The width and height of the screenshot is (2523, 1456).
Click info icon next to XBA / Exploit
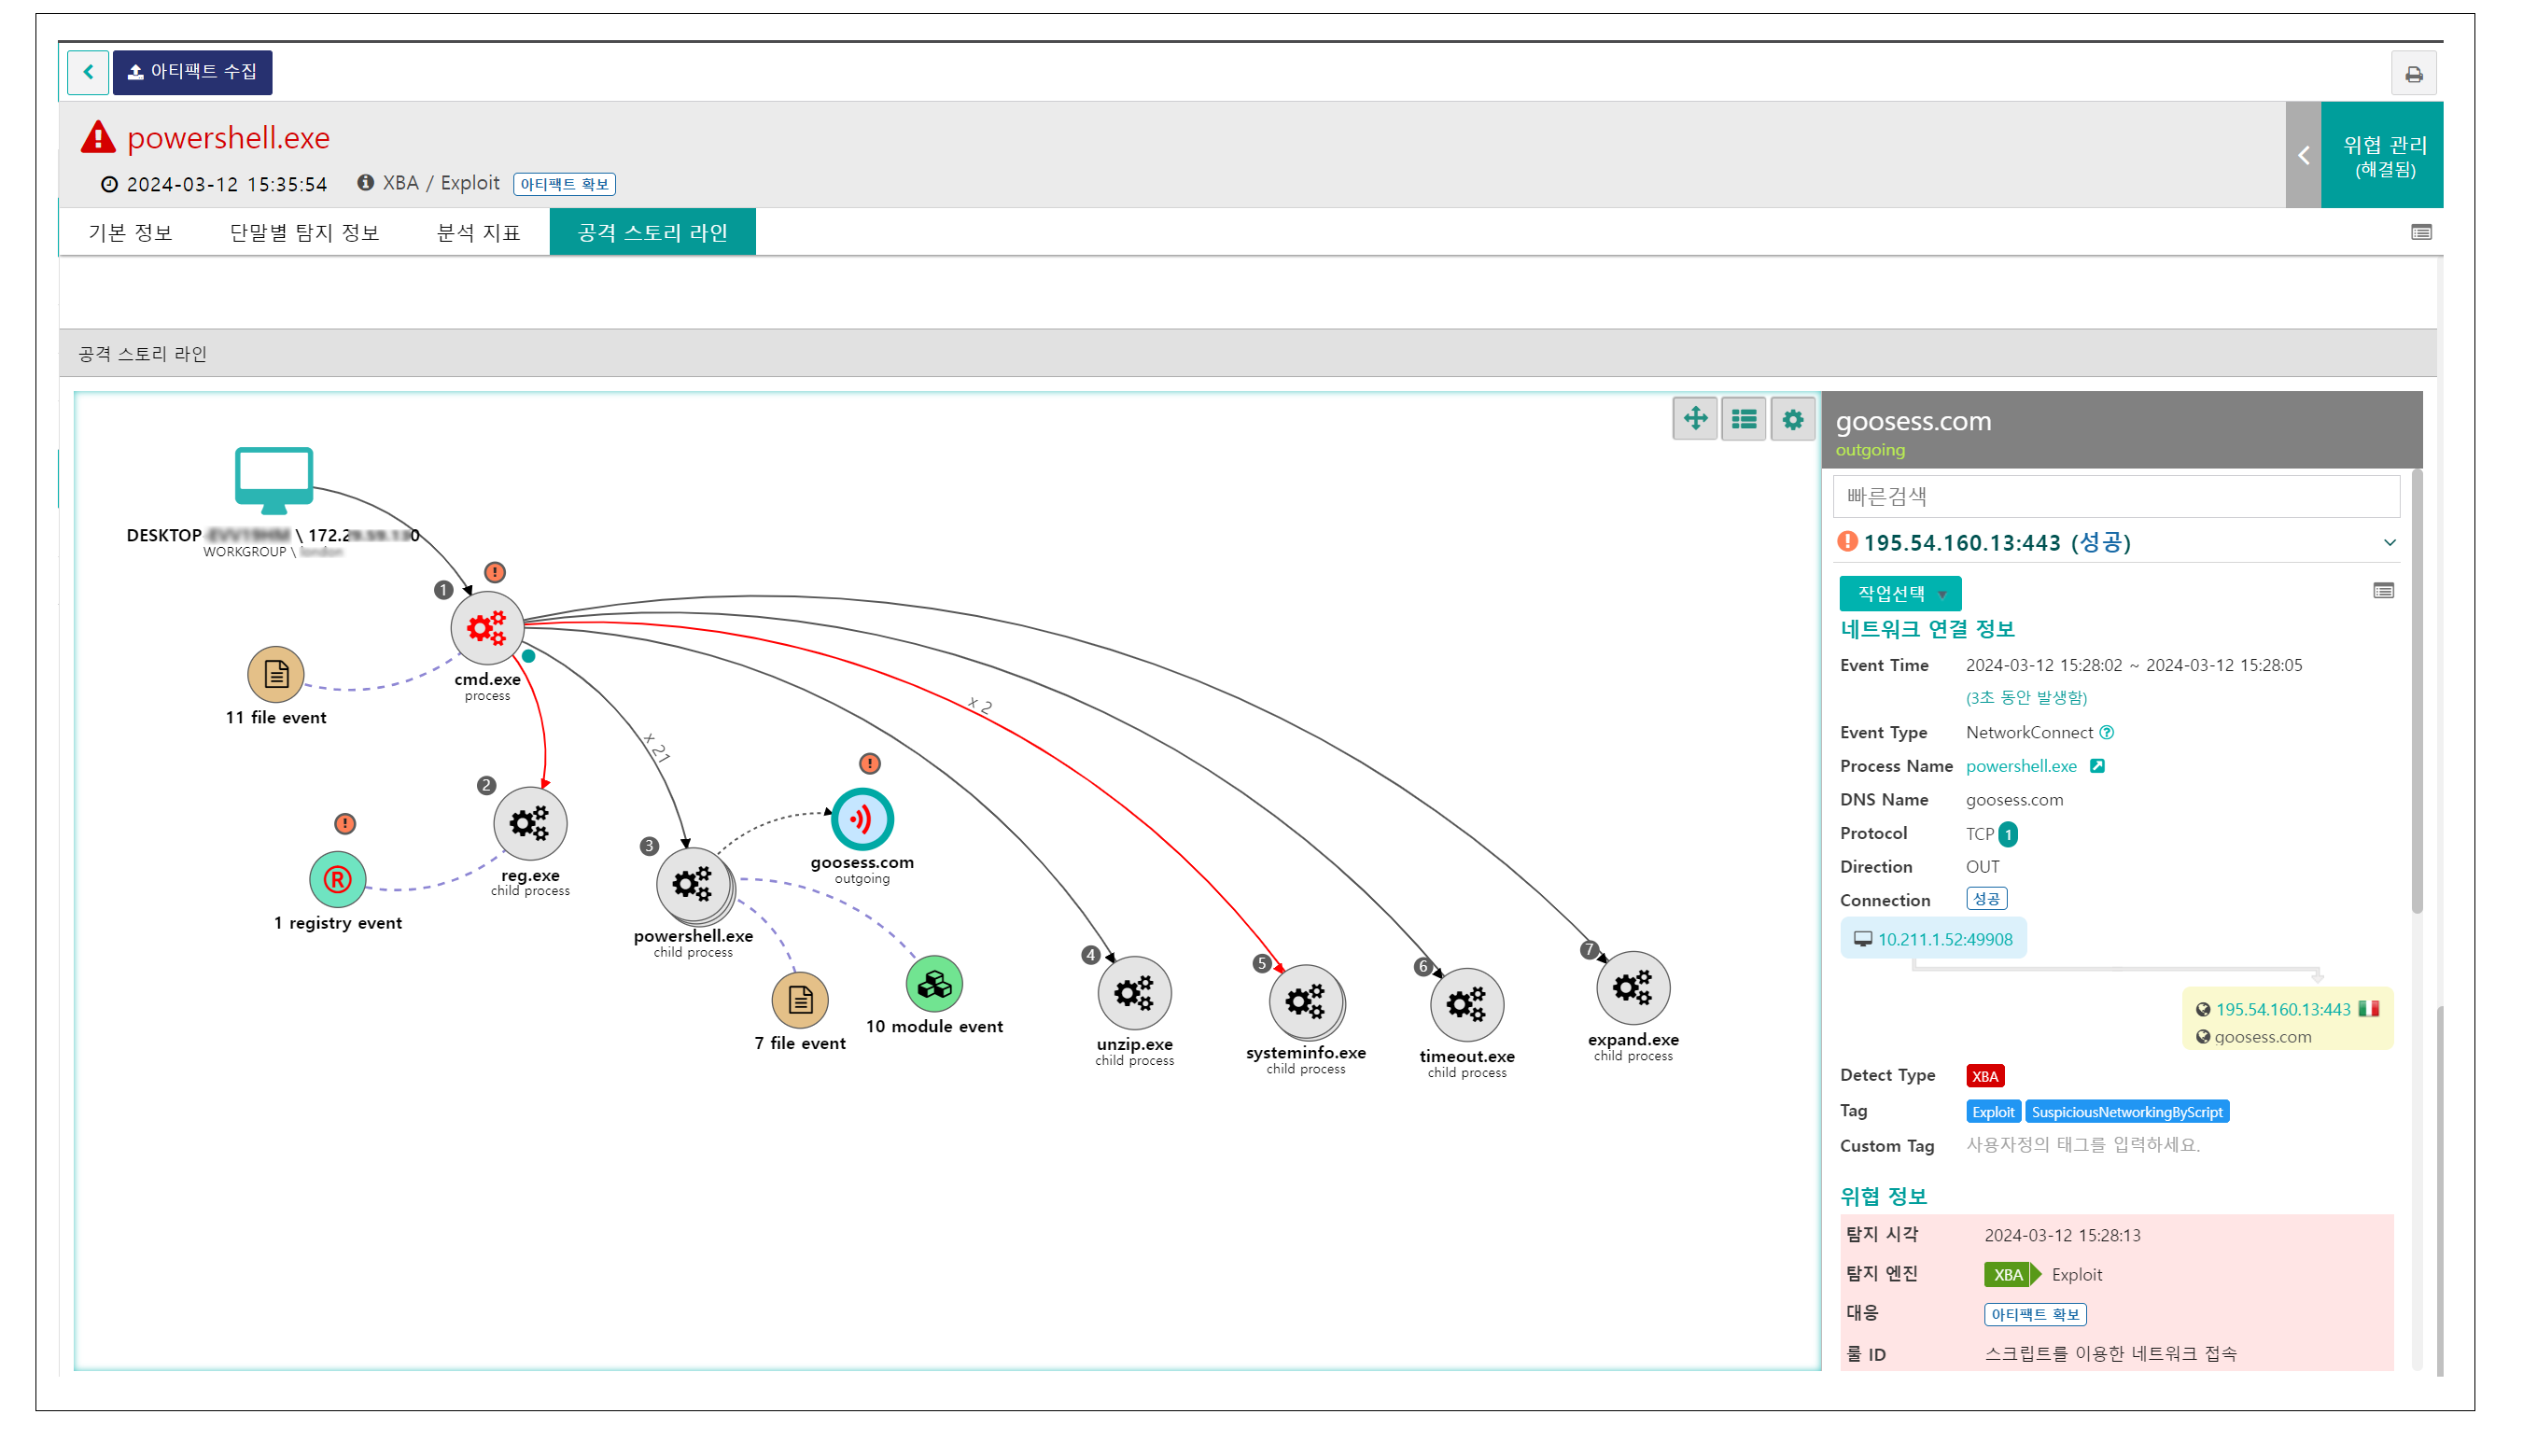366,183
